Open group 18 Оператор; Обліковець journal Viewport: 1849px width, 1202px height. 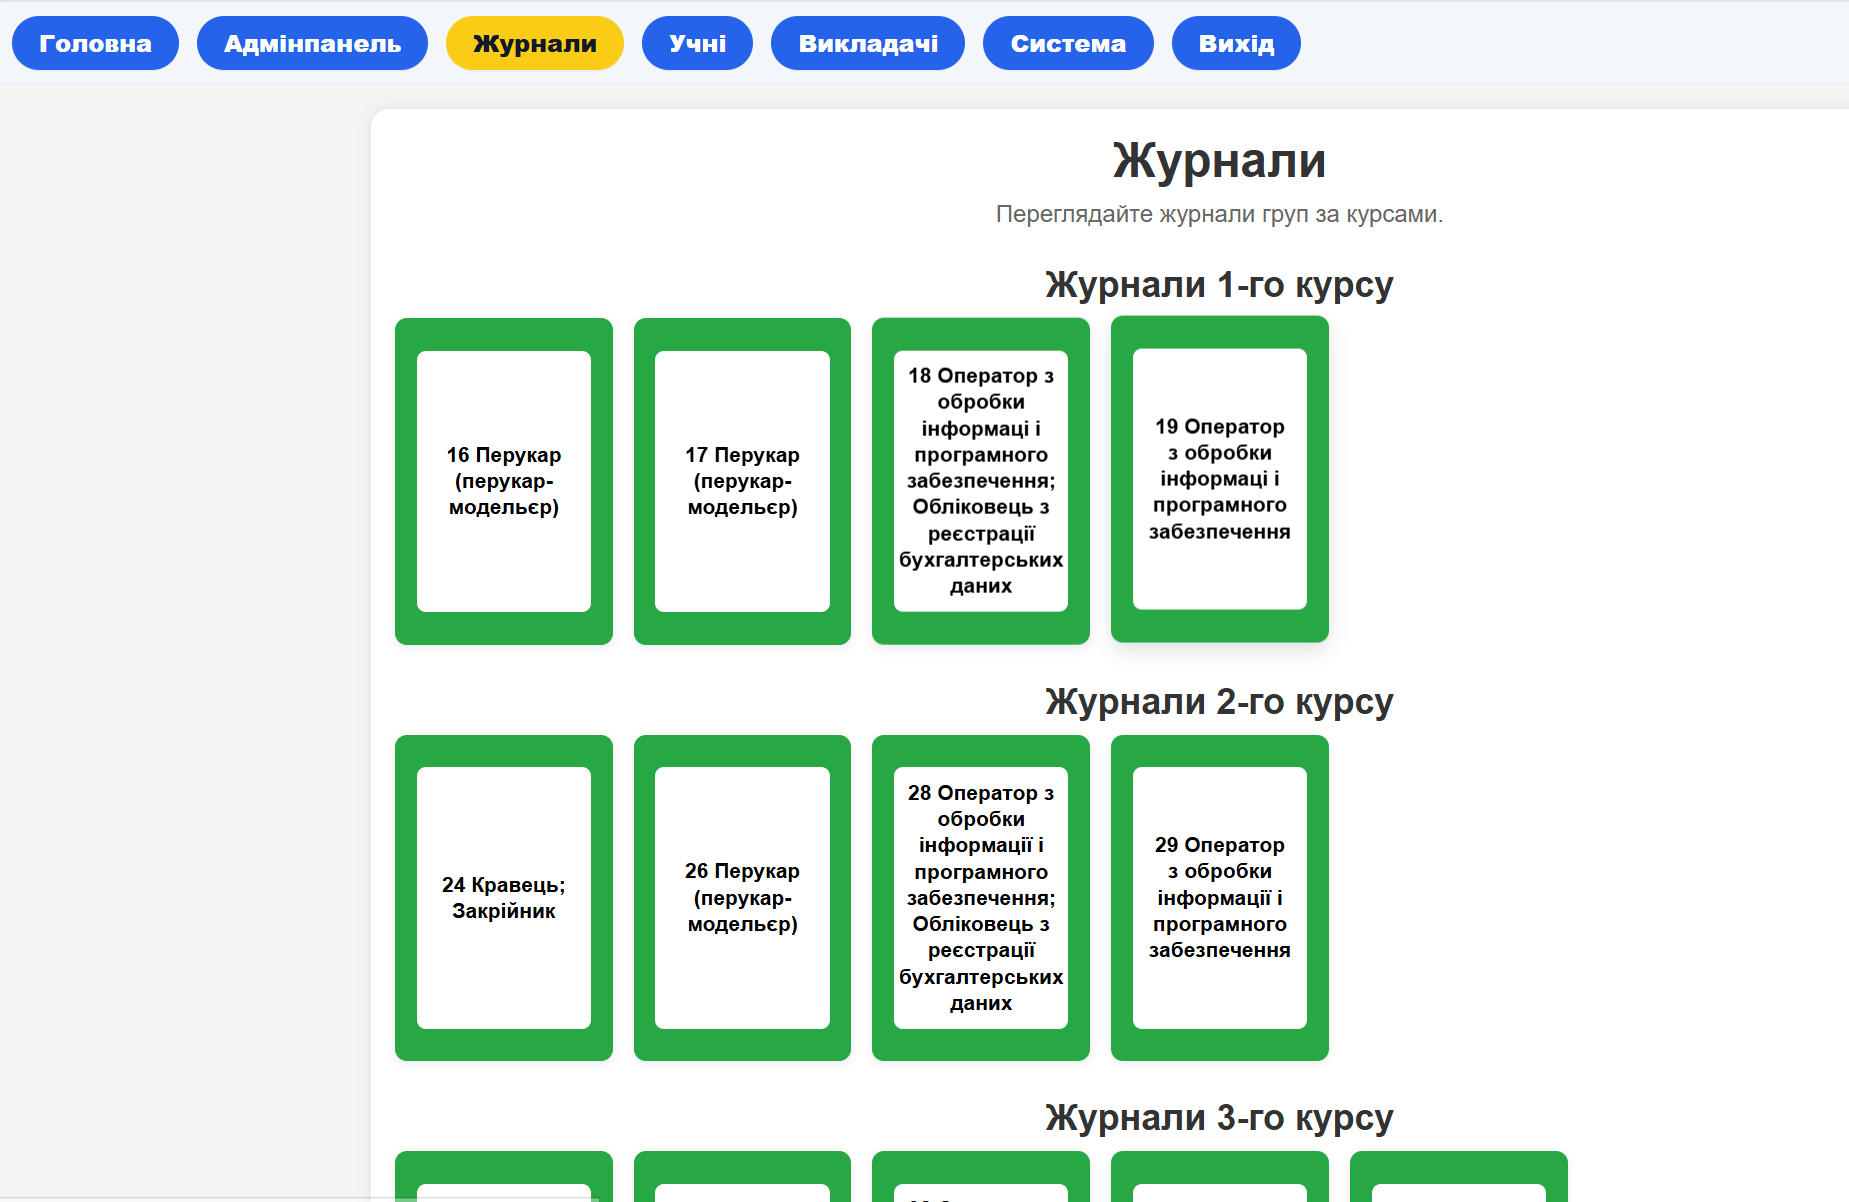(x=980, y=481)
